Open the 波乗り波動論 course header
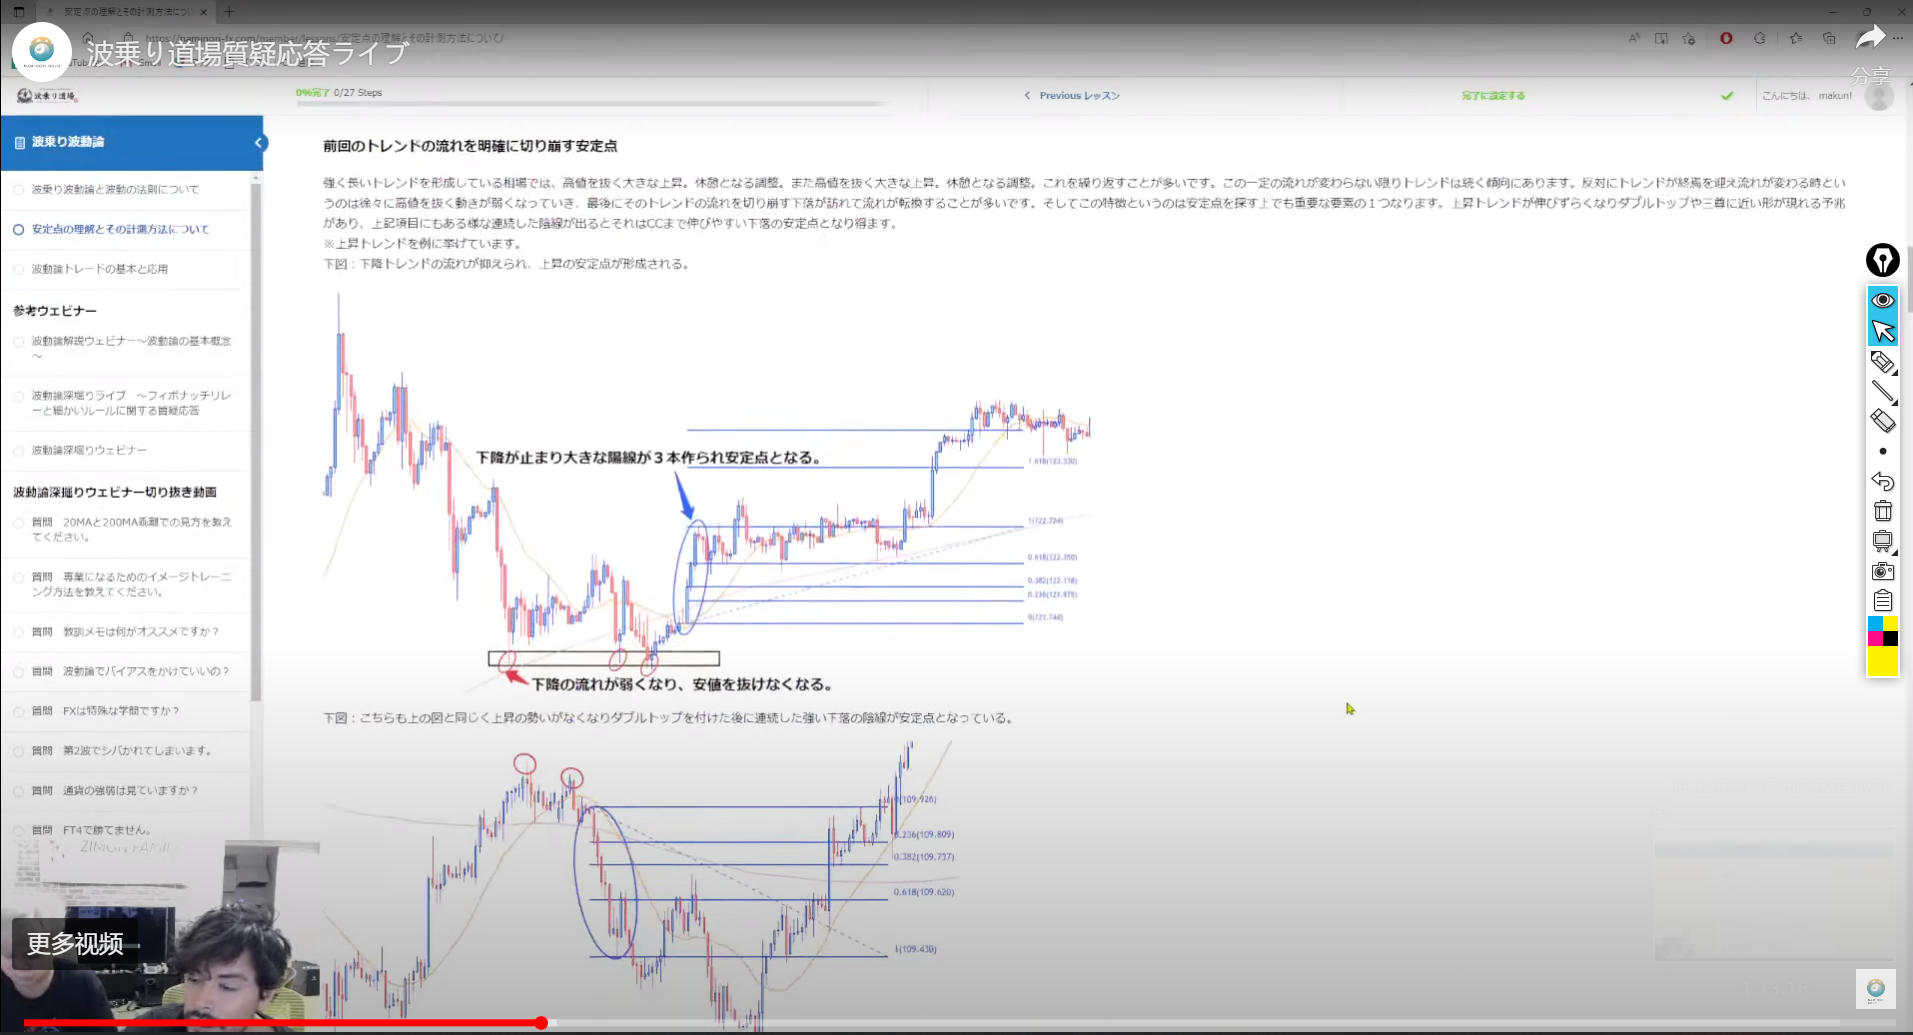Viewport: 1913px width, 1035px height. point(132,143)
